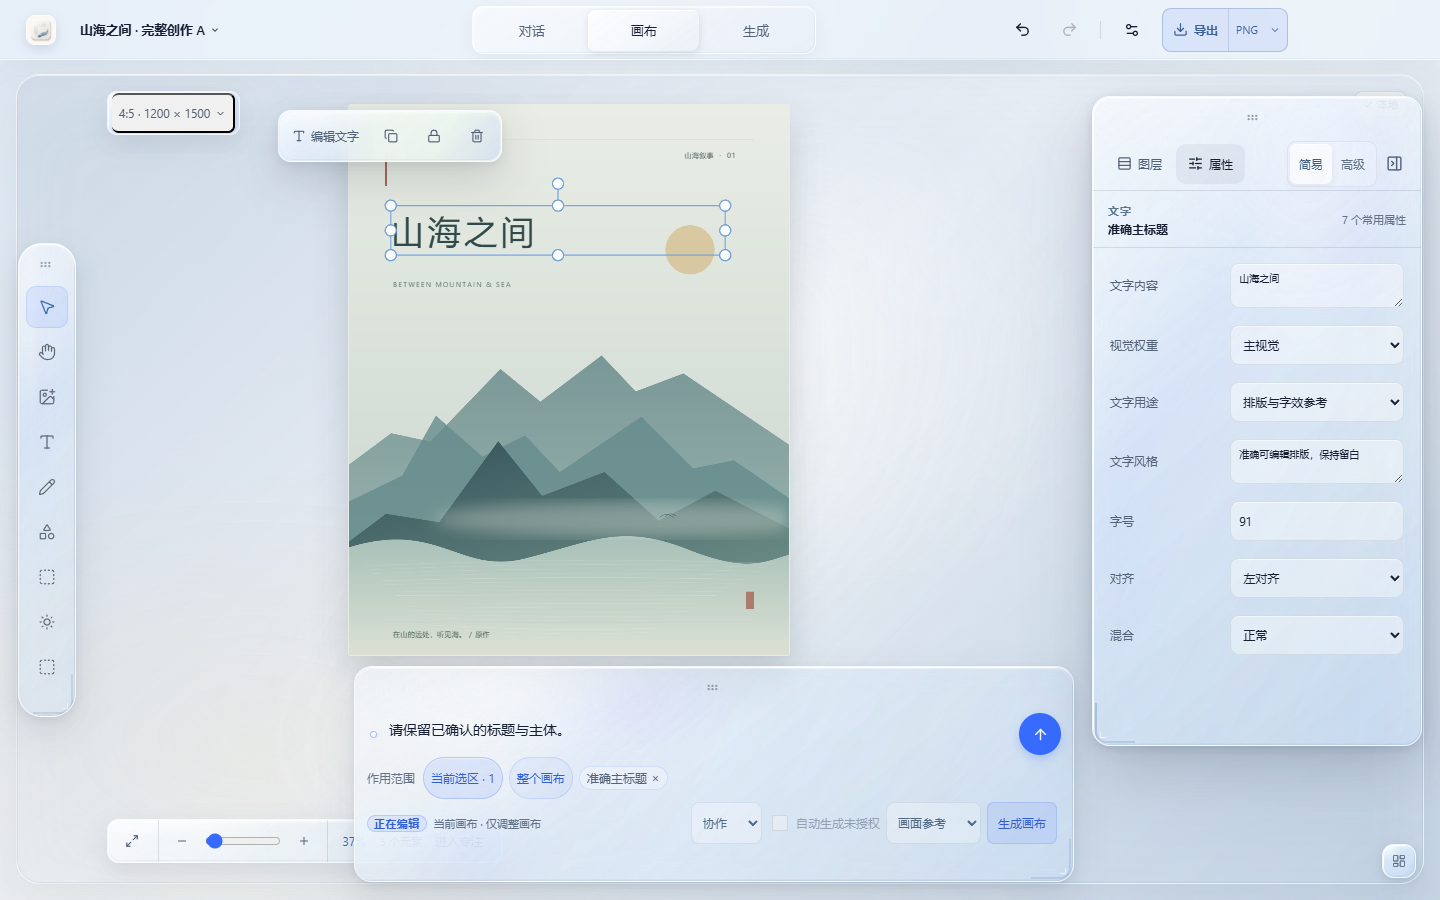
Task: Open the project name 山海之间 dropdown
Action: click(149, 30)
